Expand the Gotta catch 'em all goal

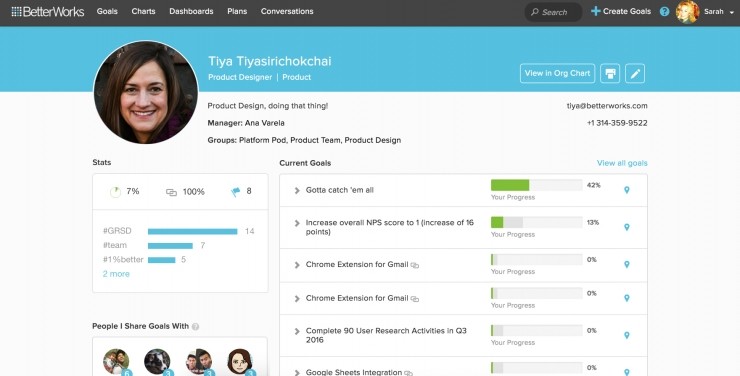pyautogui.click(x=297, y=190)
